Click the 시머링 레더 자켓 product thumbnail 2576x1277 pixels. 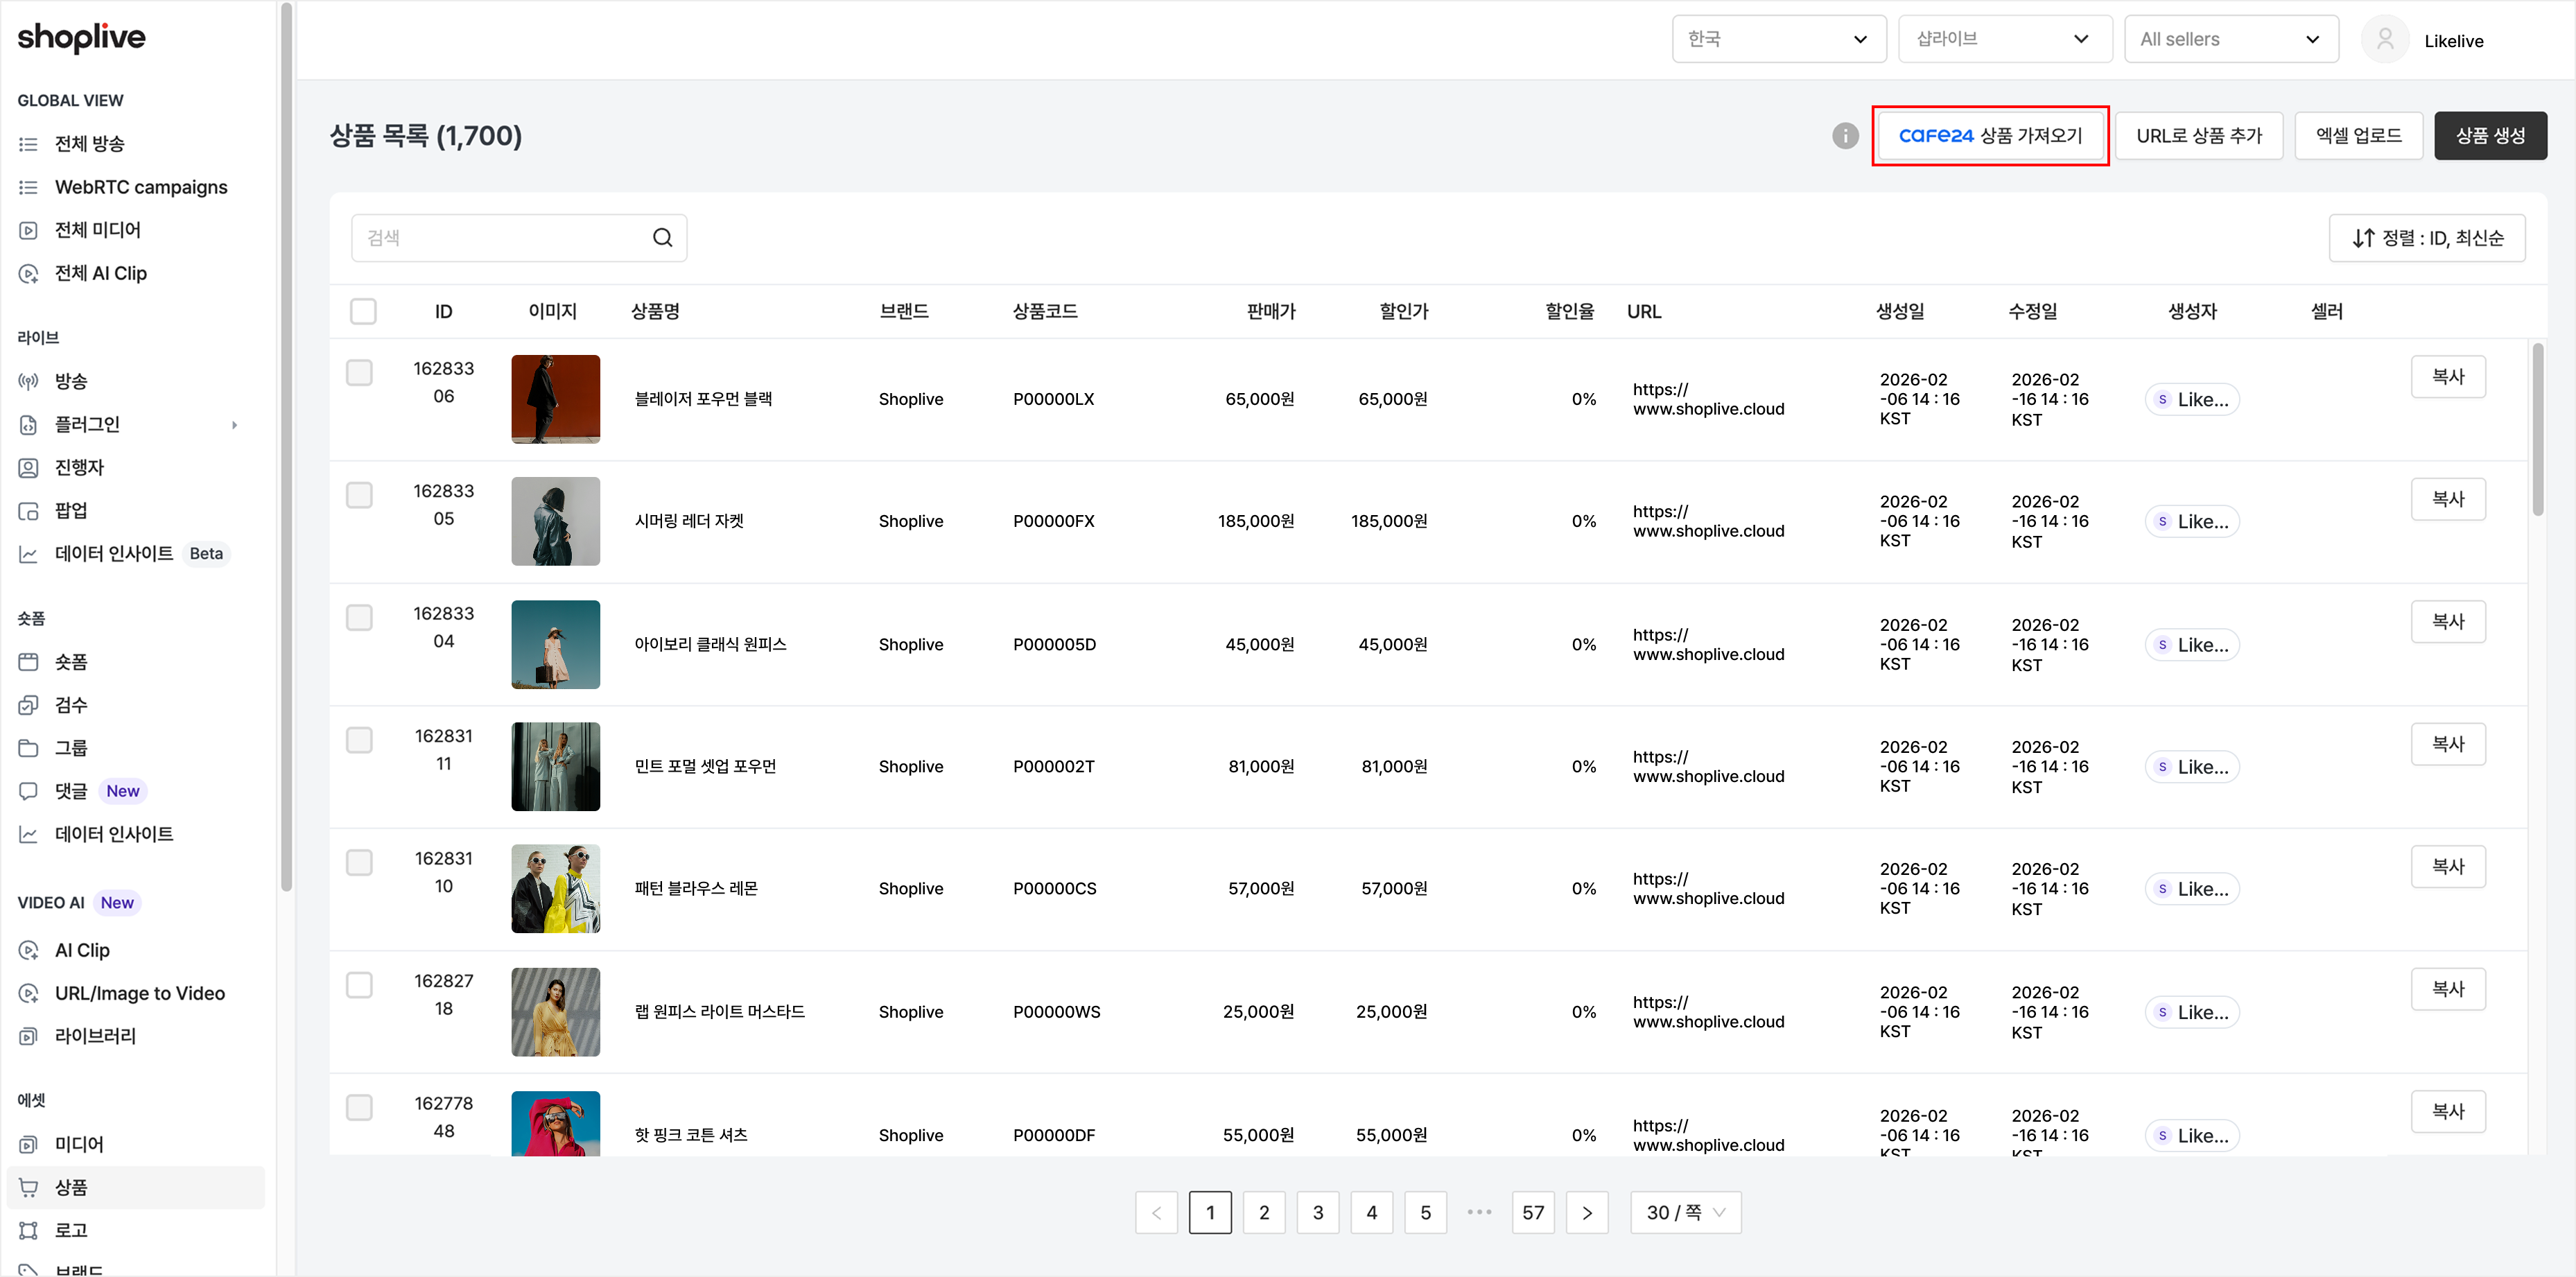coord(555,521)
